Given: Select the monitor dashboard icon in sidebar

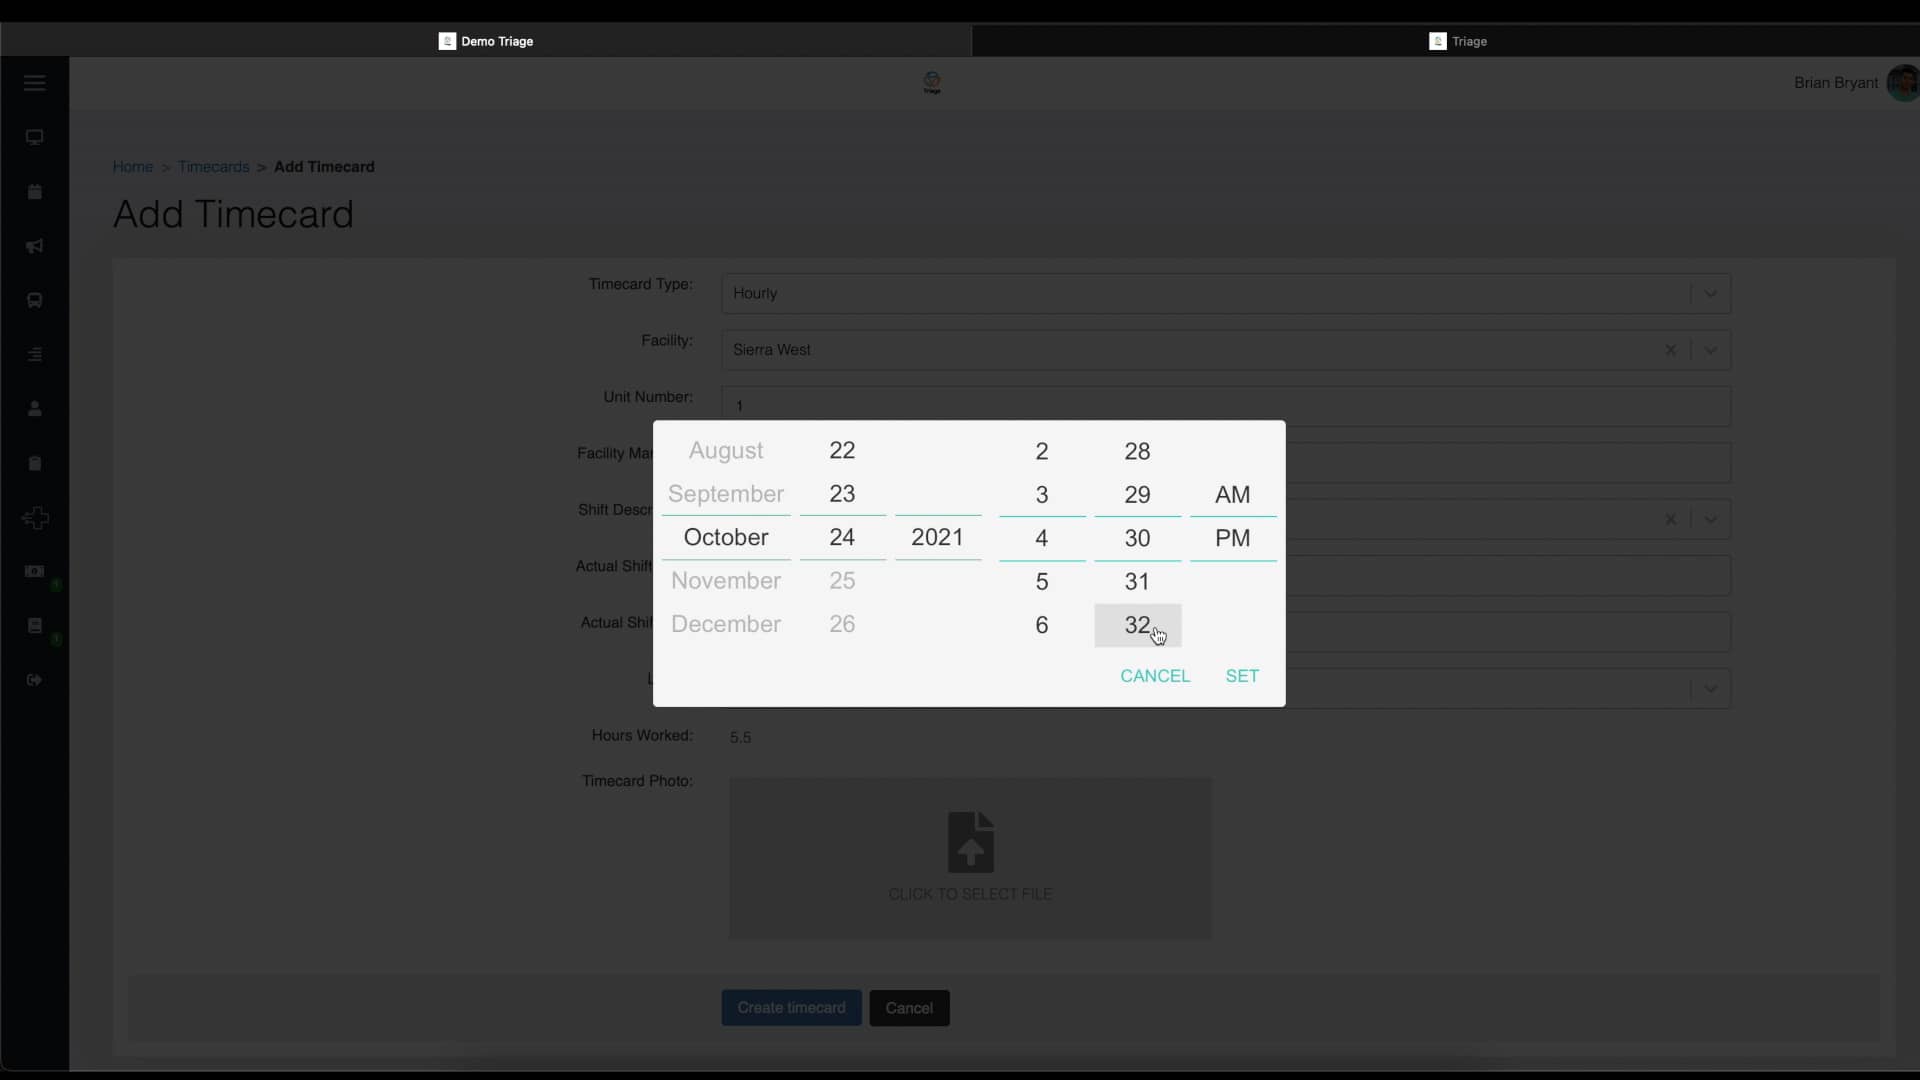Looking at the screenshot, I should pyautogui.click(x=35, y=137).
